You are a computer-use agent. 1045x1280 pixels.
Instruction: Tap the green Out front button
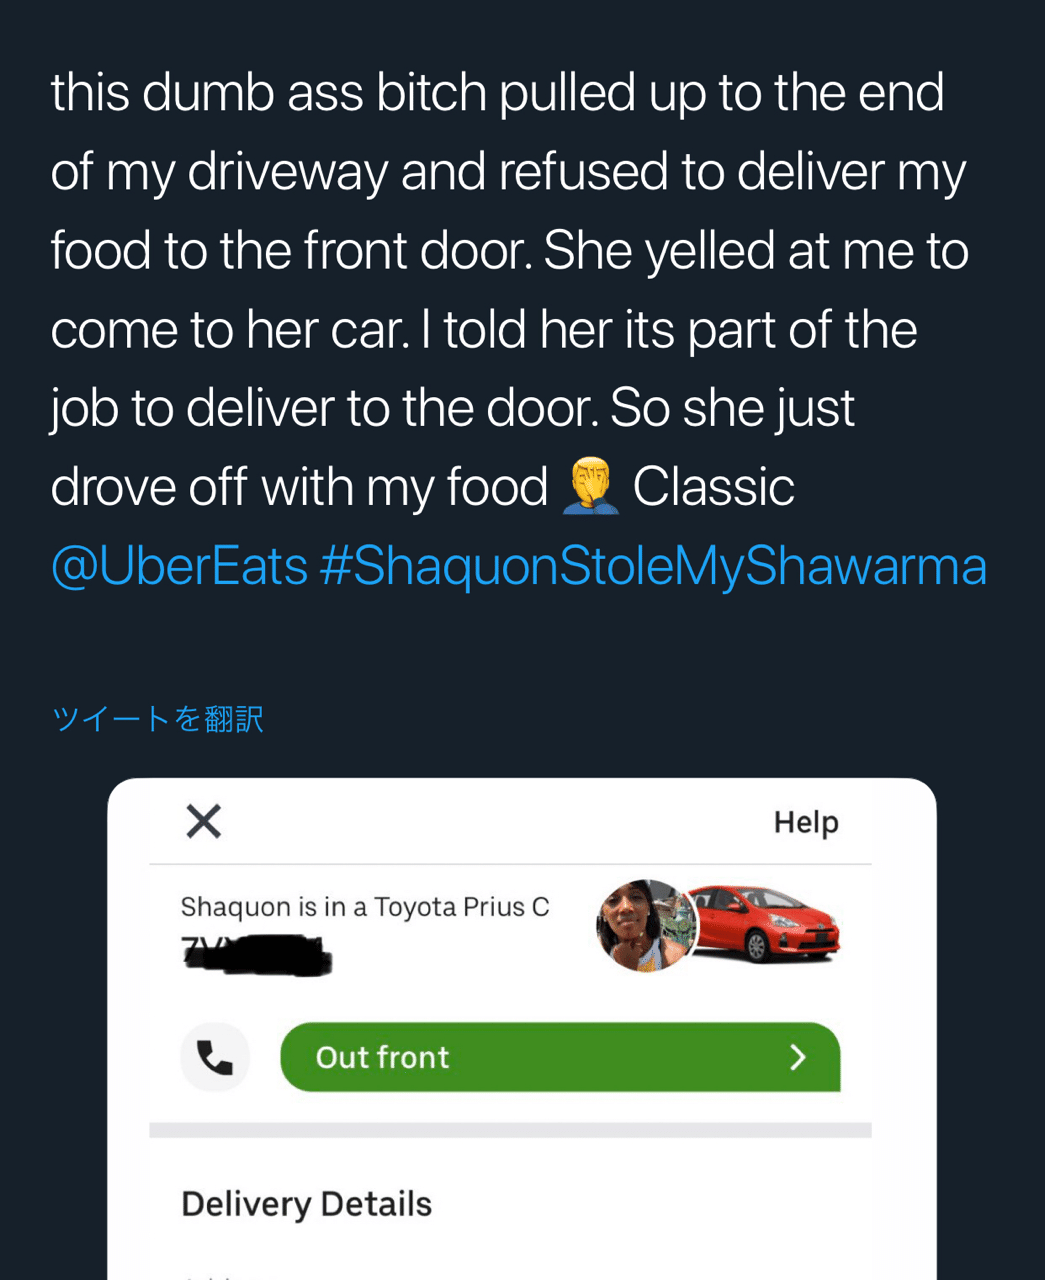click(x=560, y=1057)
